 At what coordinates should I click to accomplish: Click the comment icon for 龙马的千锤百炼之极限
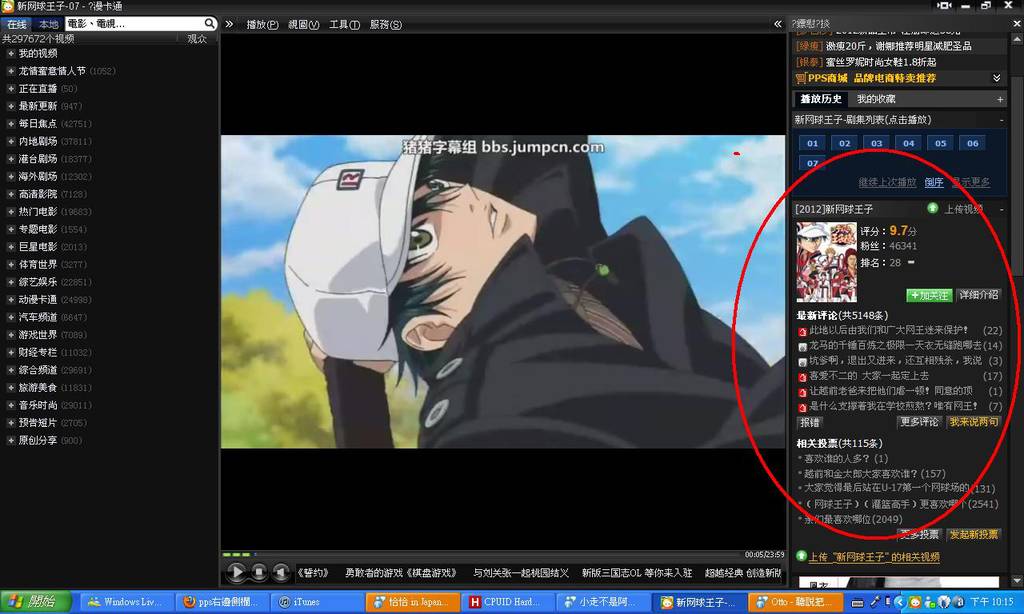coord(803,346)
